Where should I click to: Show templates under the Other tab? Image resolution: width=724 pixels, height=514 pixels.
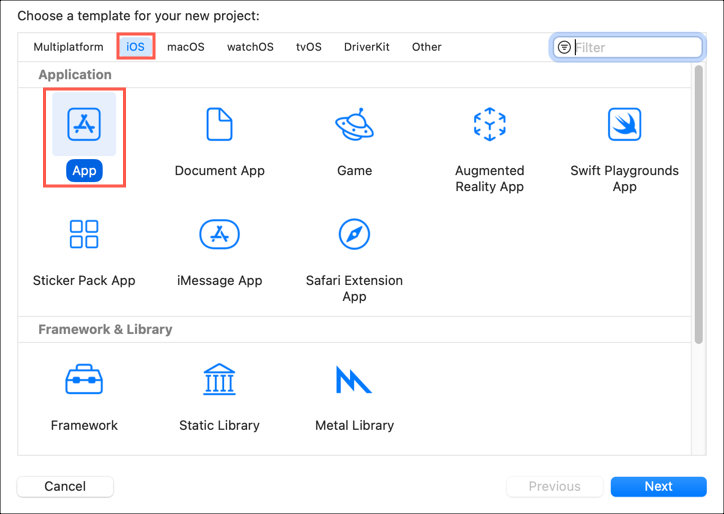point(426,47)
